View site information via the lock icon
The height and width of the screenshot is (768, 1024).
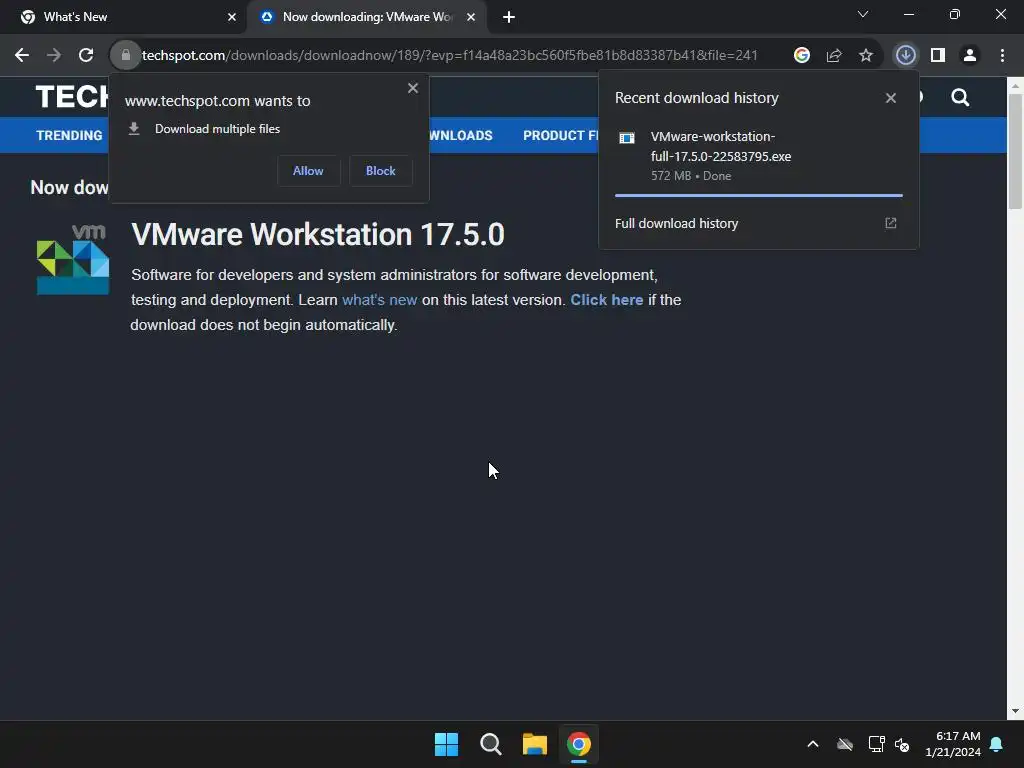tap(125, 56)
